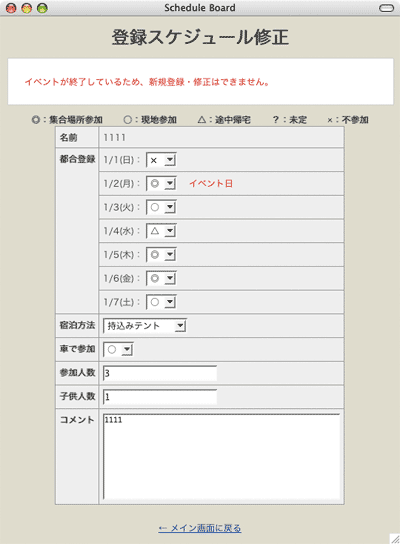The height and width of the screenshot is (544, 400).
Task: Click inside the コメント text area
Action: click(221, 457)
